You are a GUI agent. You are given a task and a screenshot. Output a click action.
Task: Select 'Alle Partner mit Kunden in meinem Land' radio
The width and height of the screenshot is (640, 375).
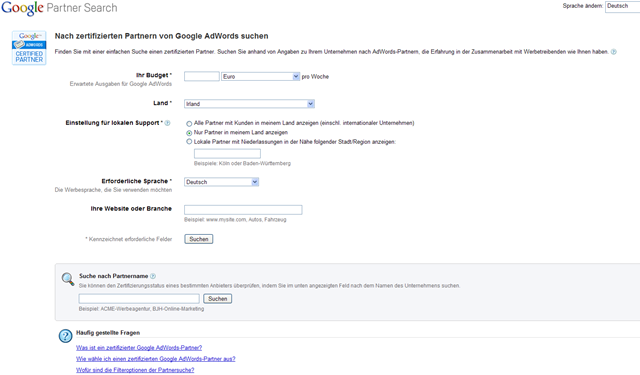pyautogui.click(x=189, y=124)
